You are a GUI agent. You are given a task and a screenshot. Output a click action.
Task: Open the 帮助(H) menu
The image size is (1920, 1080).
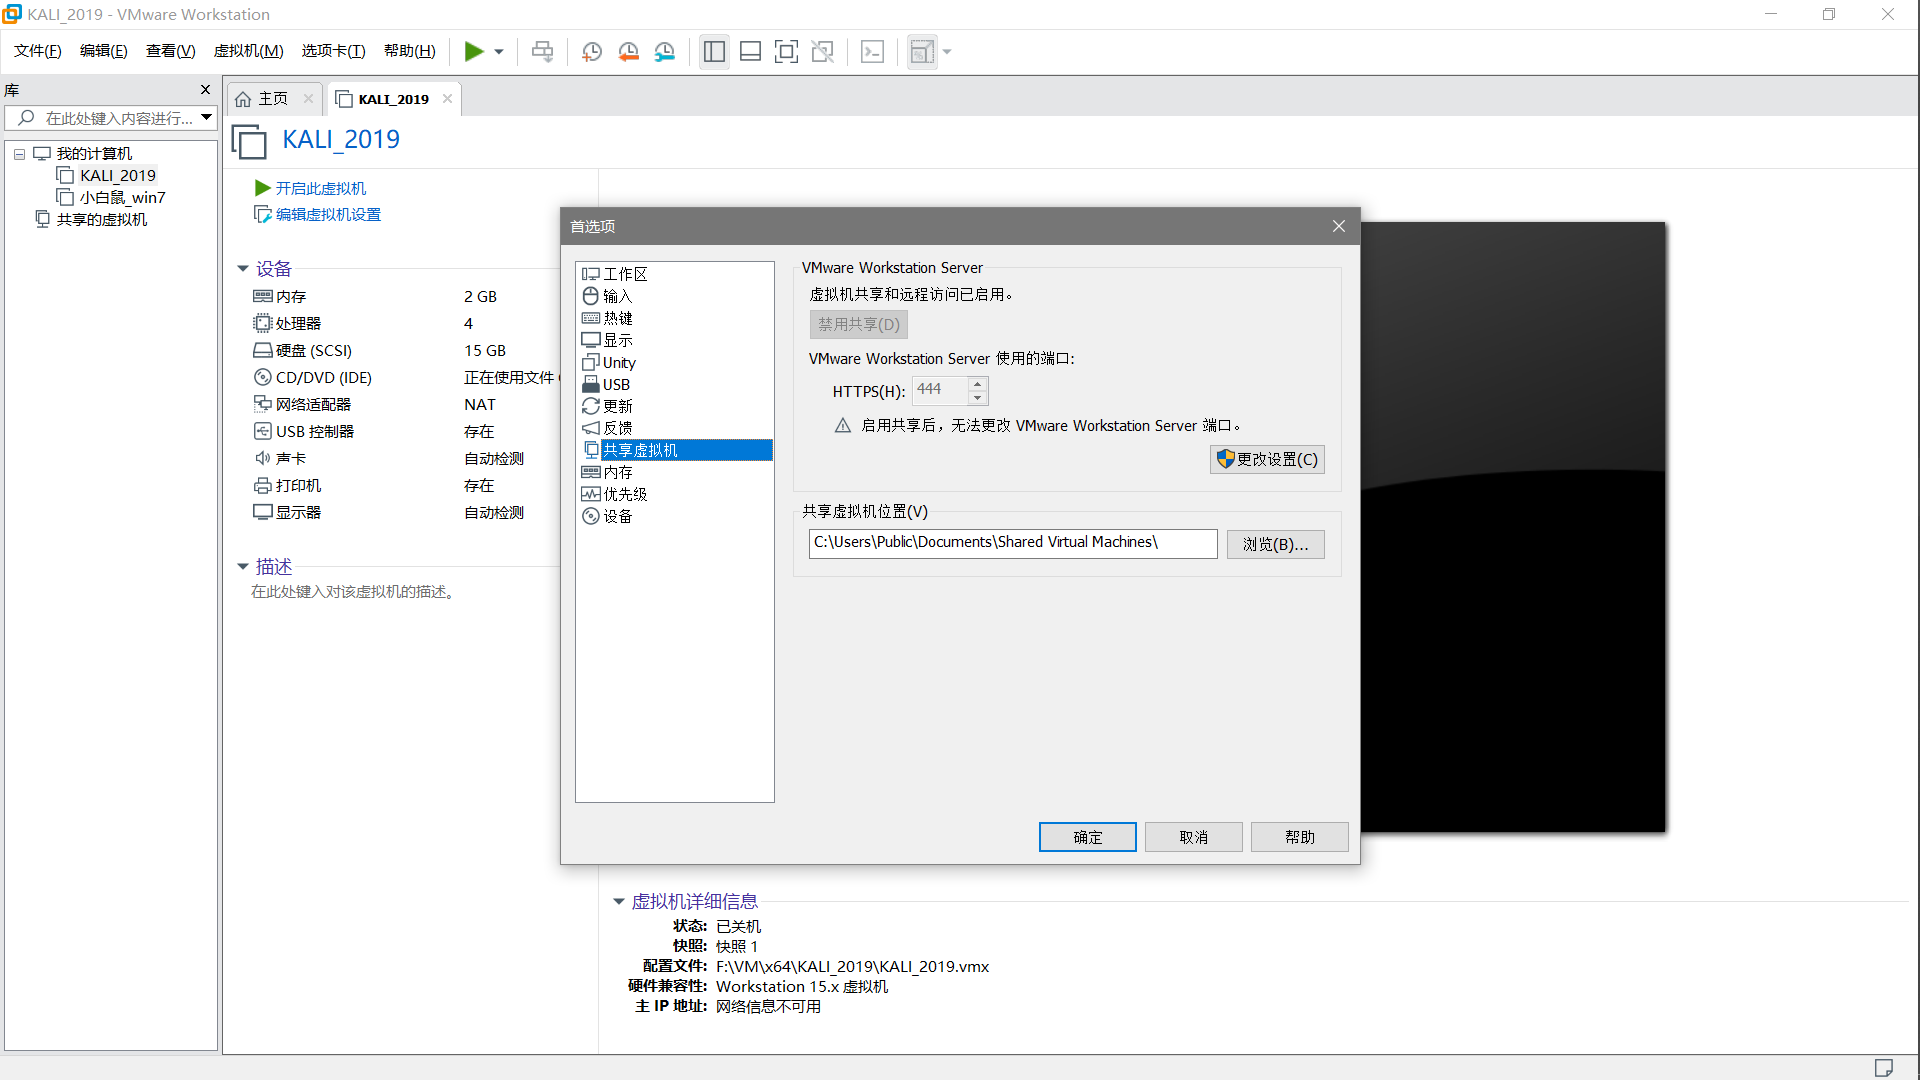[410, 51]
